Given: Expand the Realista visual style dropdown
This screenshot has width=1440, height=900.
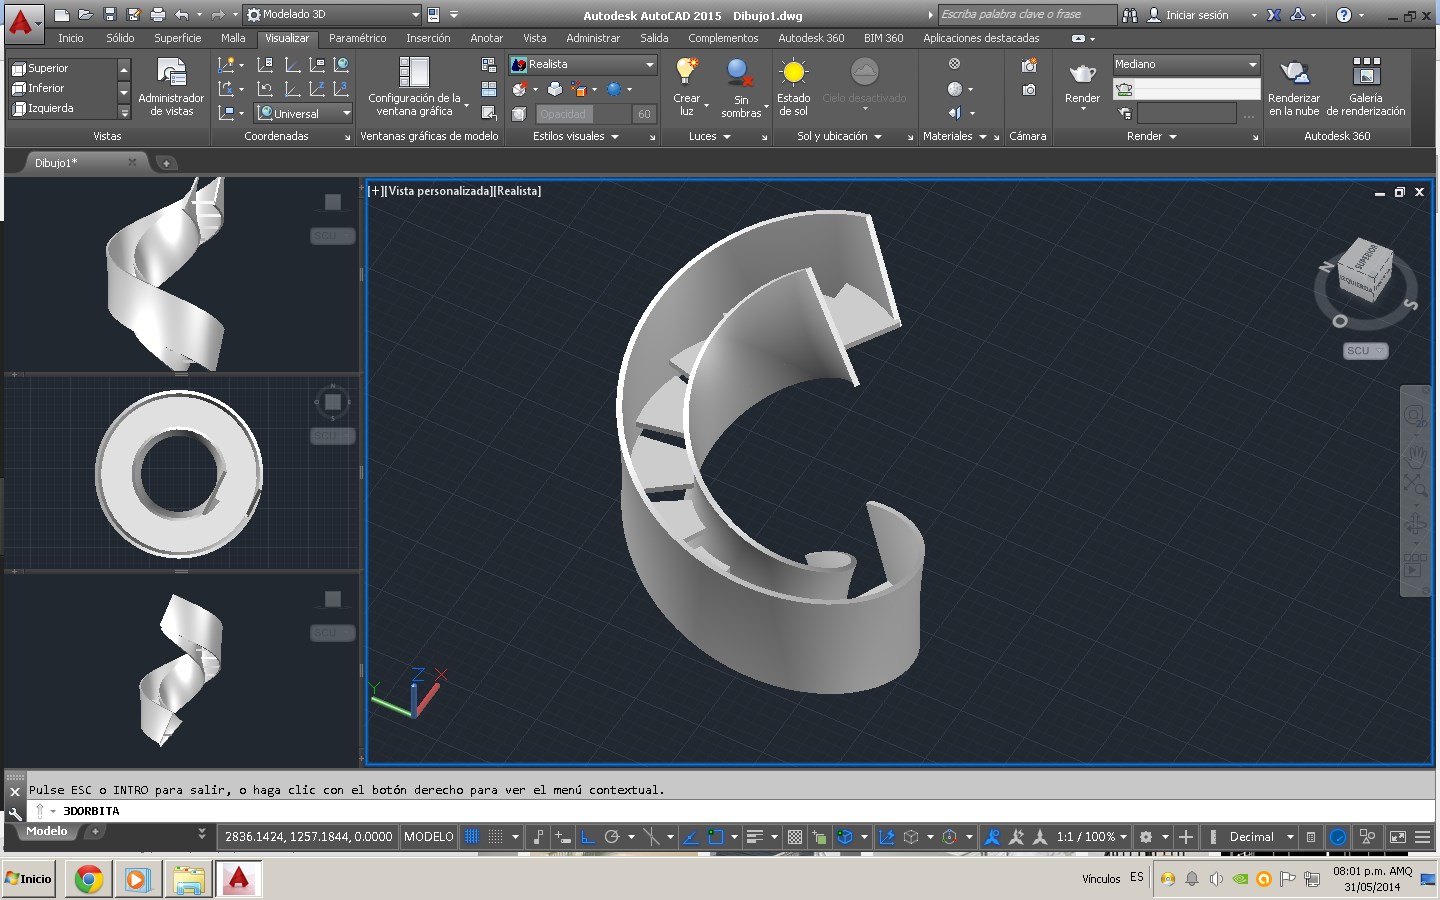Looking at the screenshot, I should tap(649, 64).
